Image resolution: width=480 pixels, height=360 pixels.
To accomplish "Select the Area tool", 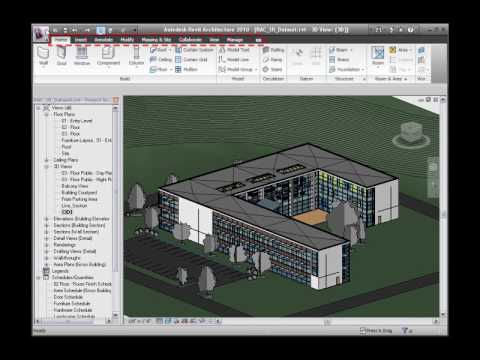I will (x=399, y=50).
